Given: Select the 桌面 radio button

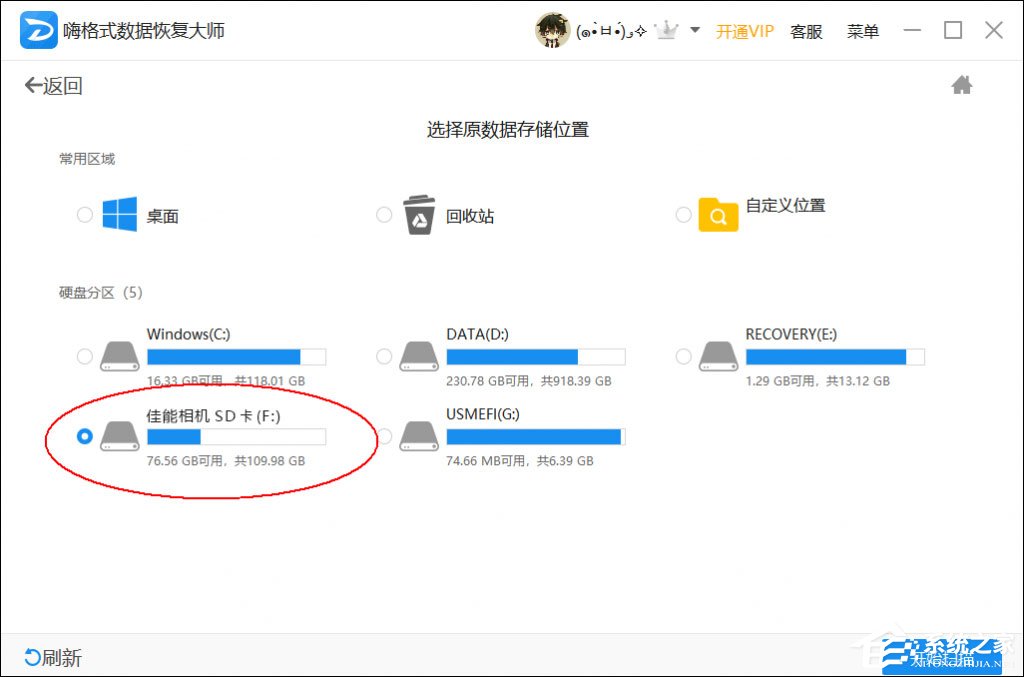Looking at the screenshot, I should click(x=85, y=213).
